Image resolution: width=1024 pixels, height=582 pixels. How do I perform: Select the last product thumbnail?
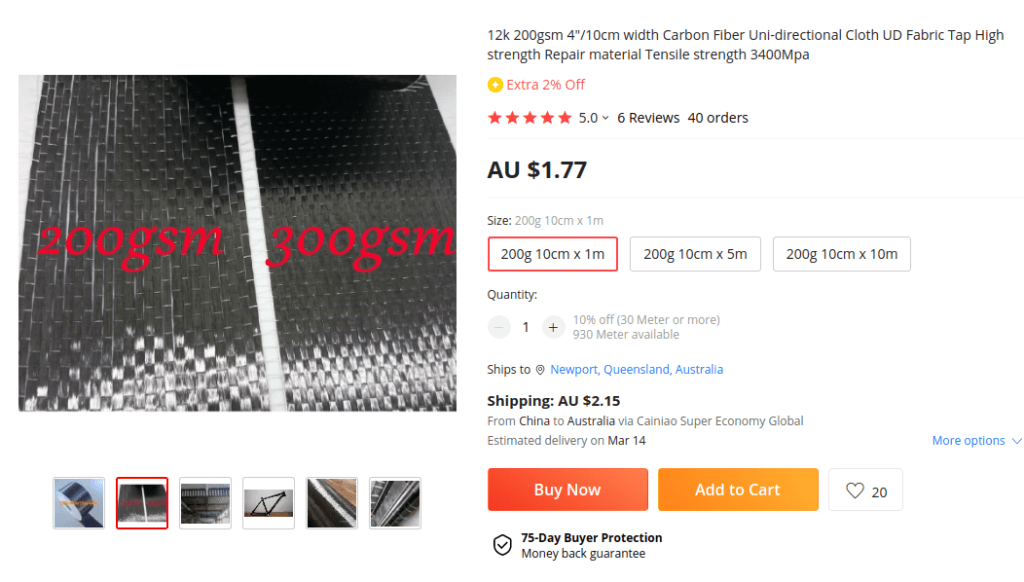tap(395, 503)
